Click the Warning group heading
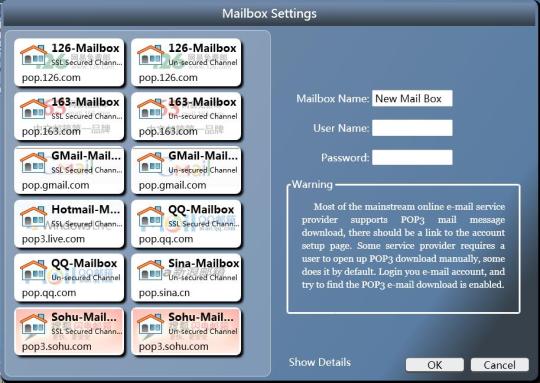This screenshot has height=383, width=540. pos(312,185)
